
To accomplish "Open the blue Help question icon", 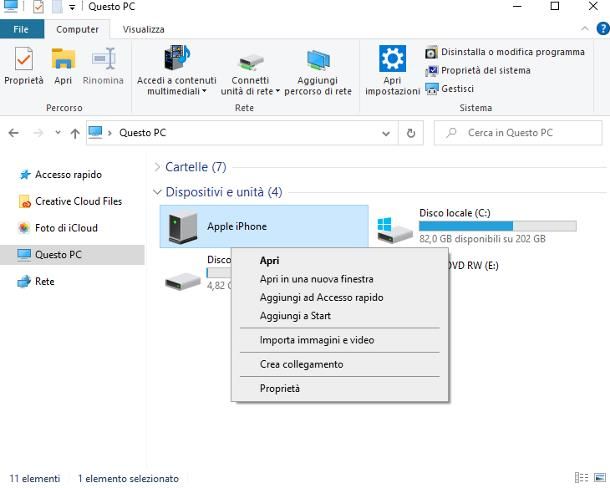I will pyautogui.click(x=603, y=29).
